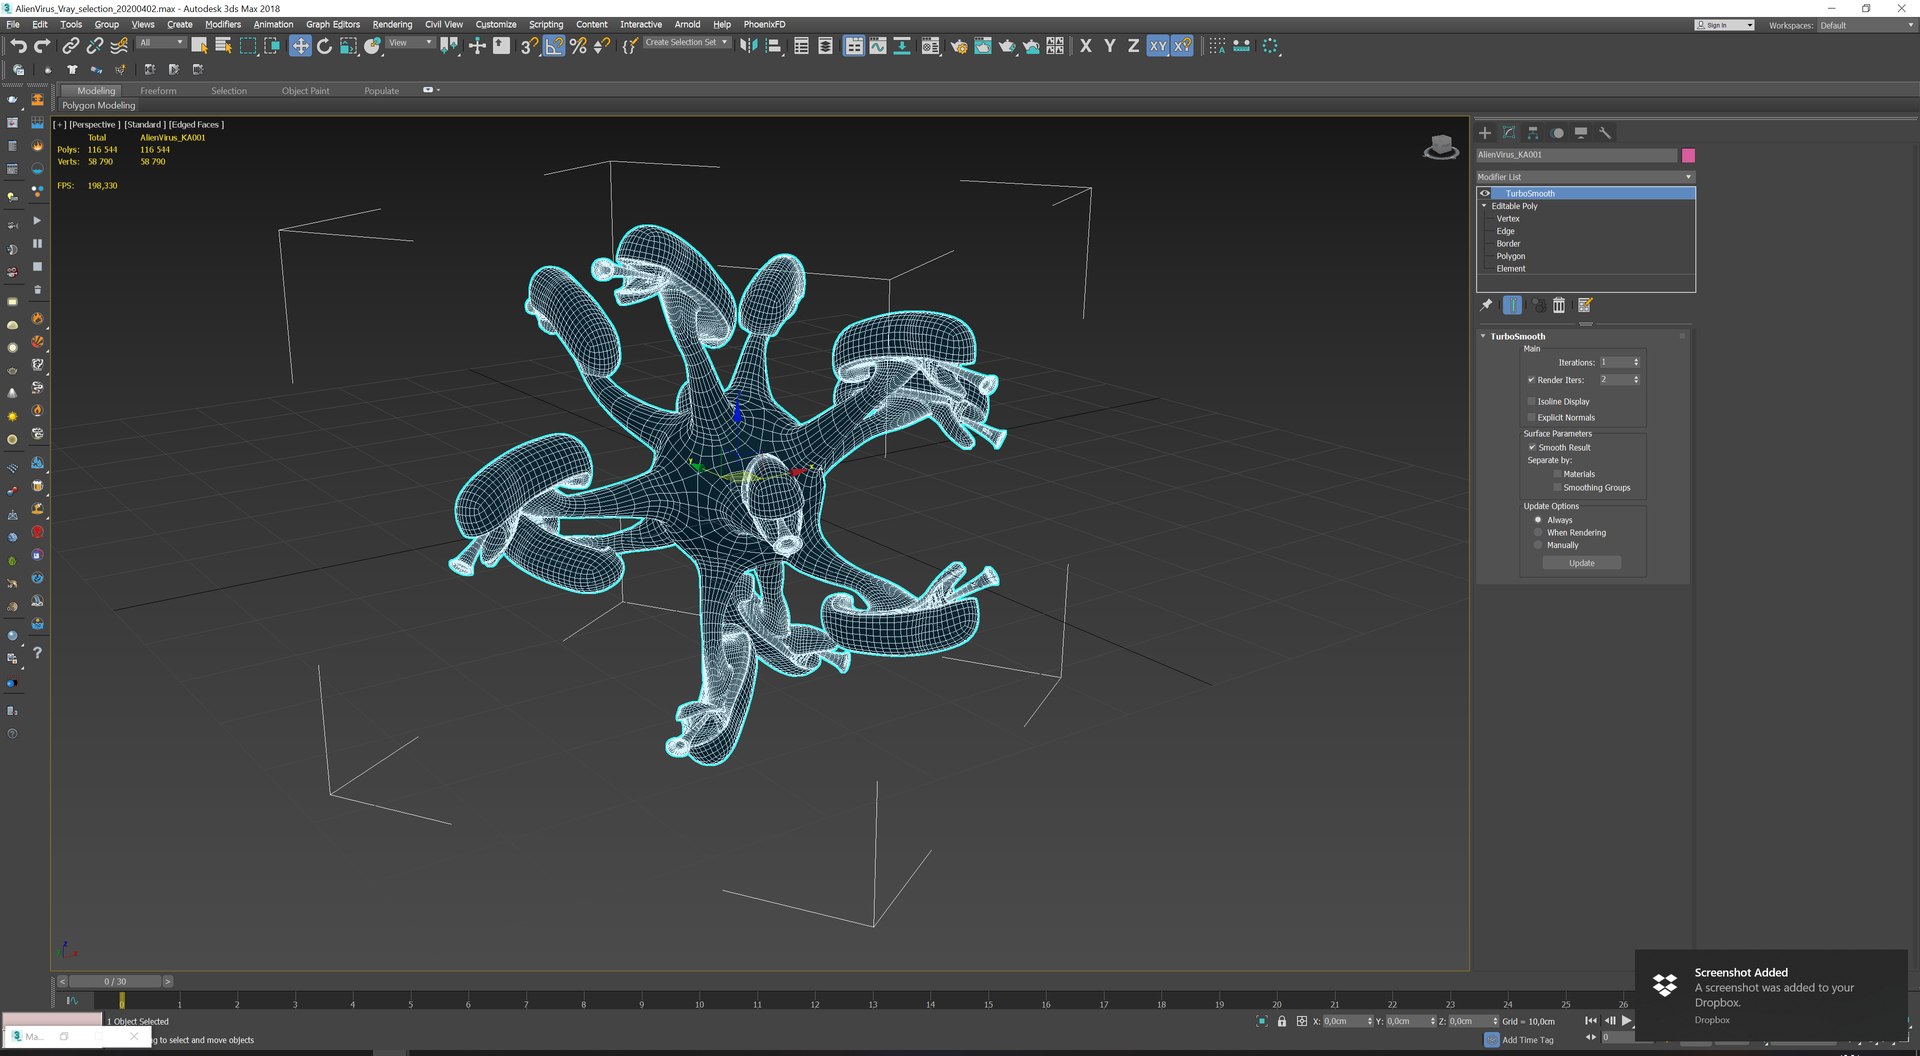Click the Polygon Modeling panel label
This screenshot has width=1920, height=1056.
pos(98,105)
